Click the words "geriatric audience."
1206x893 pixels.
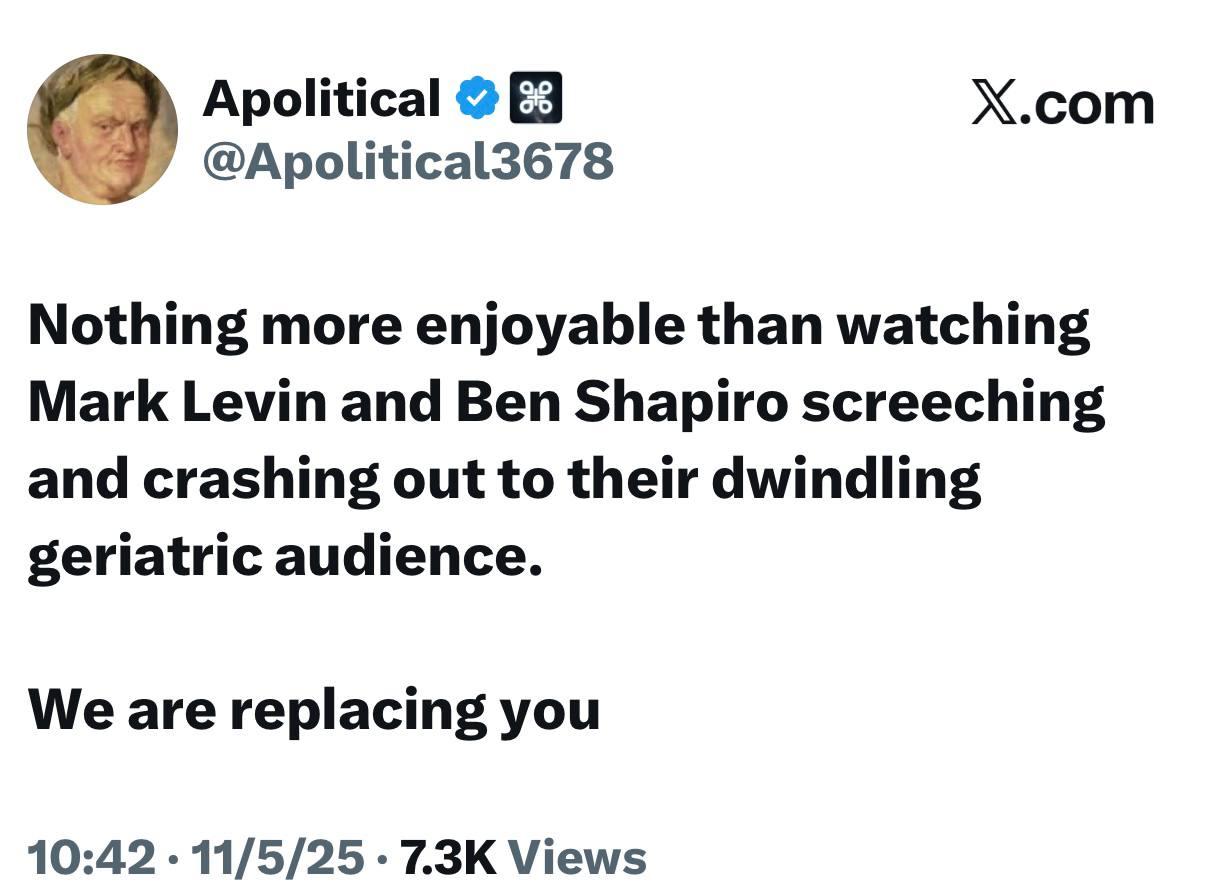(284, 556)
